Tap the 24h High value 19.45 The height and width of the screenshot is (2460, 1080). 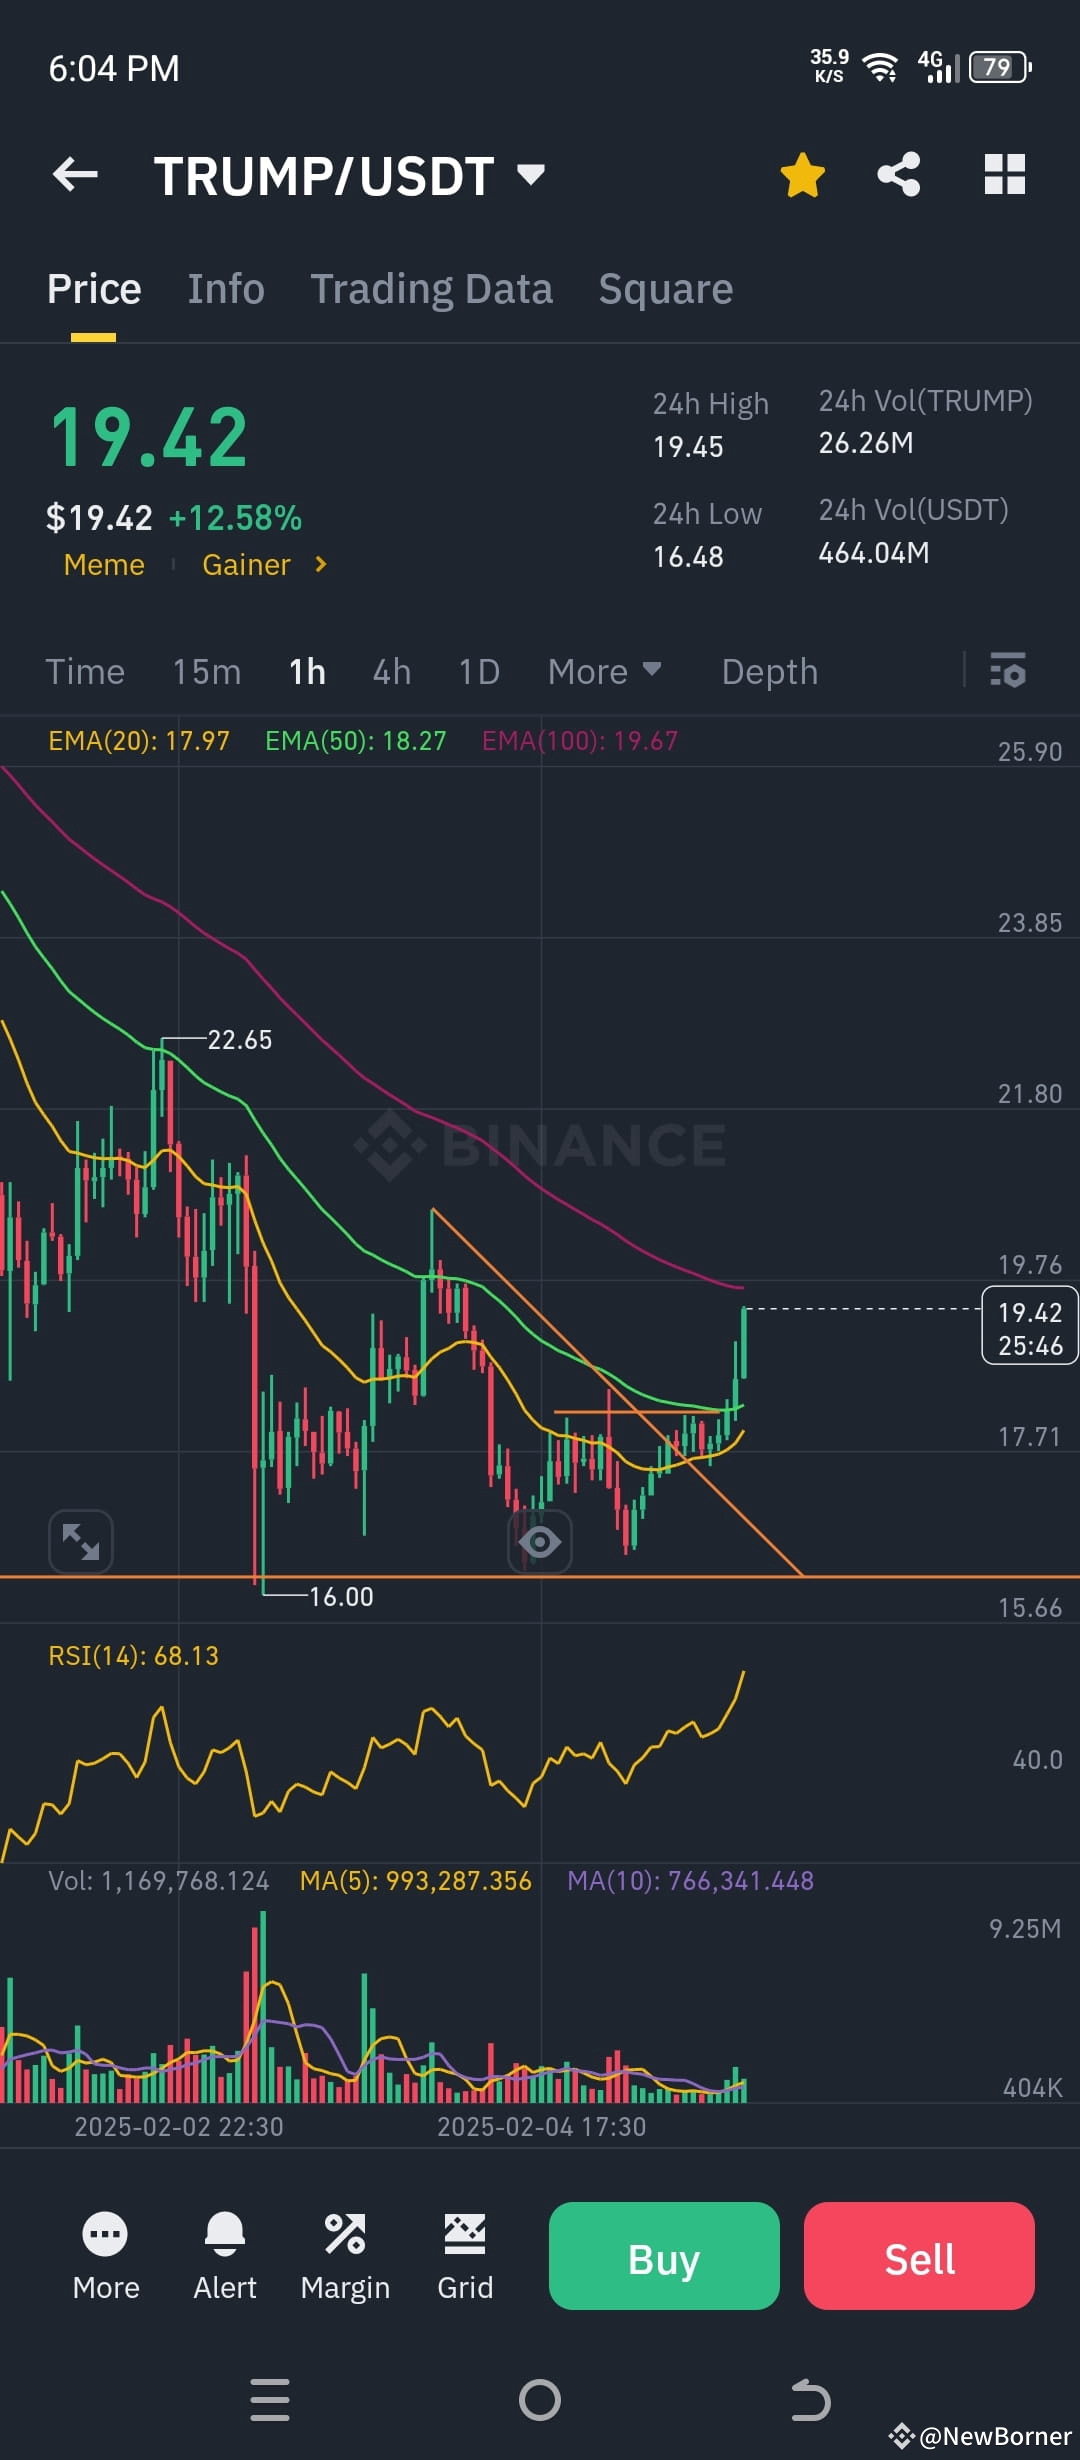(x=688, y=447)
